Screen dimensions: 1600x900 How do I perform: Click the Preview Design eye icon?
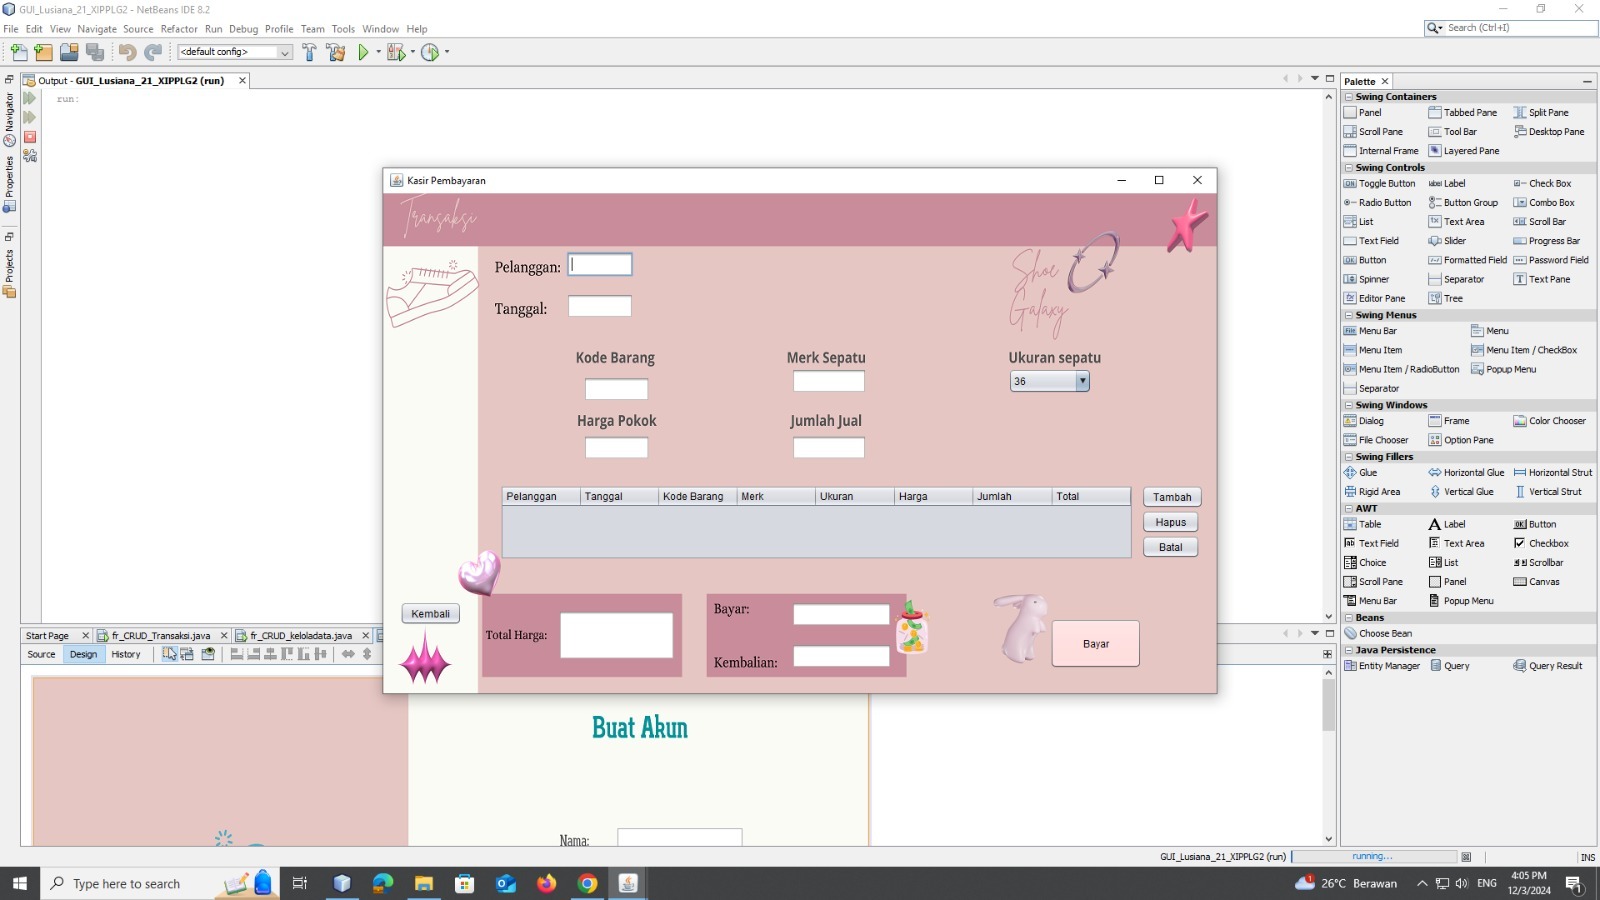pos(208,654)
